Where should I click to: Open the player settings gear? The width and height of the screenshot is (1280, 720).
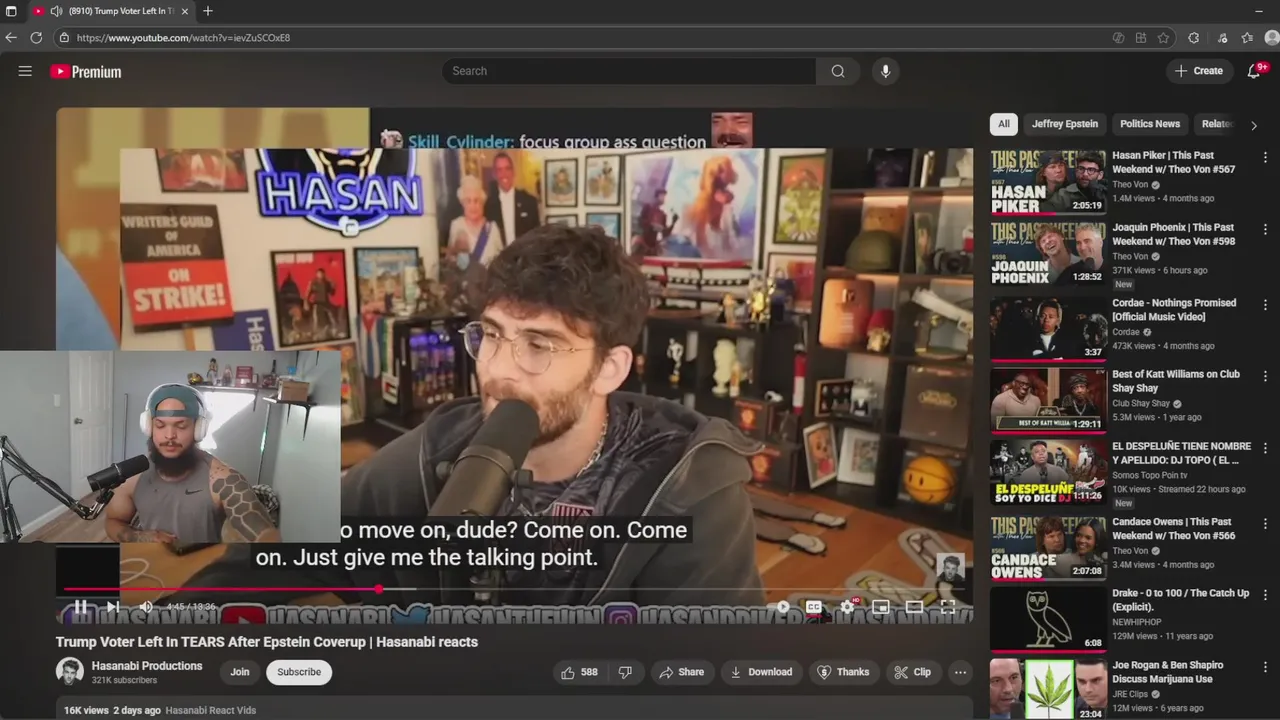point(848,607)
